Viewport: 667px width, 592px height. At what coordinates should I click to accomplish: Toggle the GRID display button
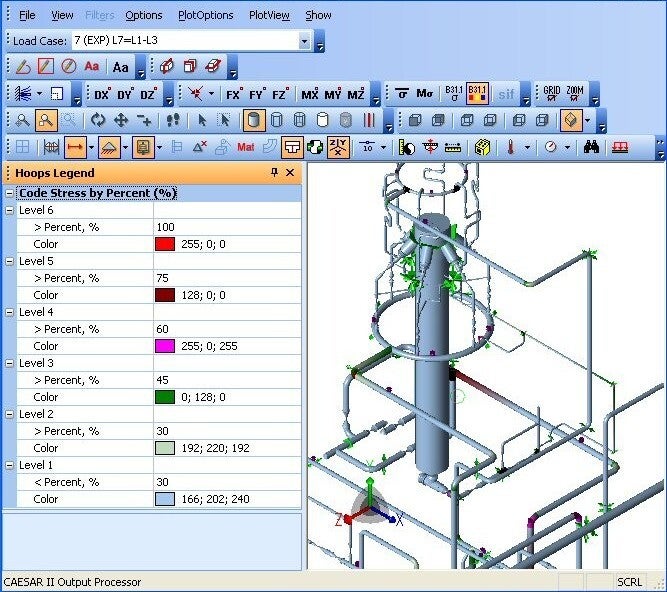[x=551, y=94]
